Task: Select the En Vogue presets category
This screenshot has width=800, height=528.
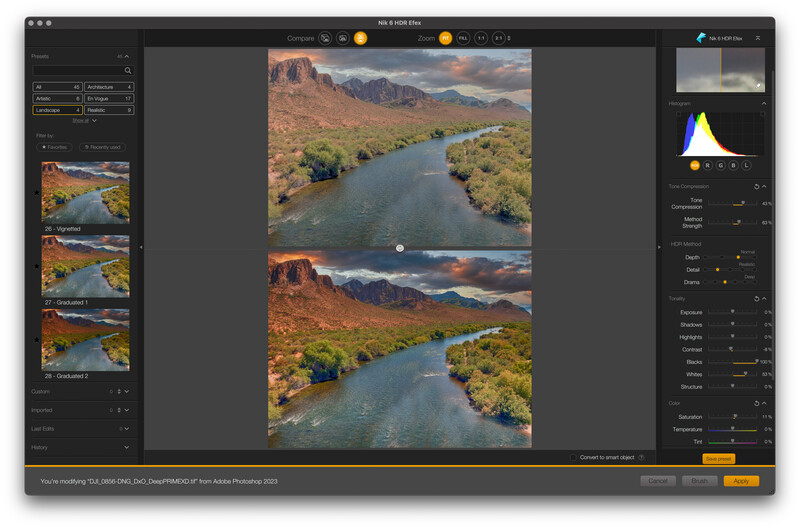Action: click(x=109, y=98)
